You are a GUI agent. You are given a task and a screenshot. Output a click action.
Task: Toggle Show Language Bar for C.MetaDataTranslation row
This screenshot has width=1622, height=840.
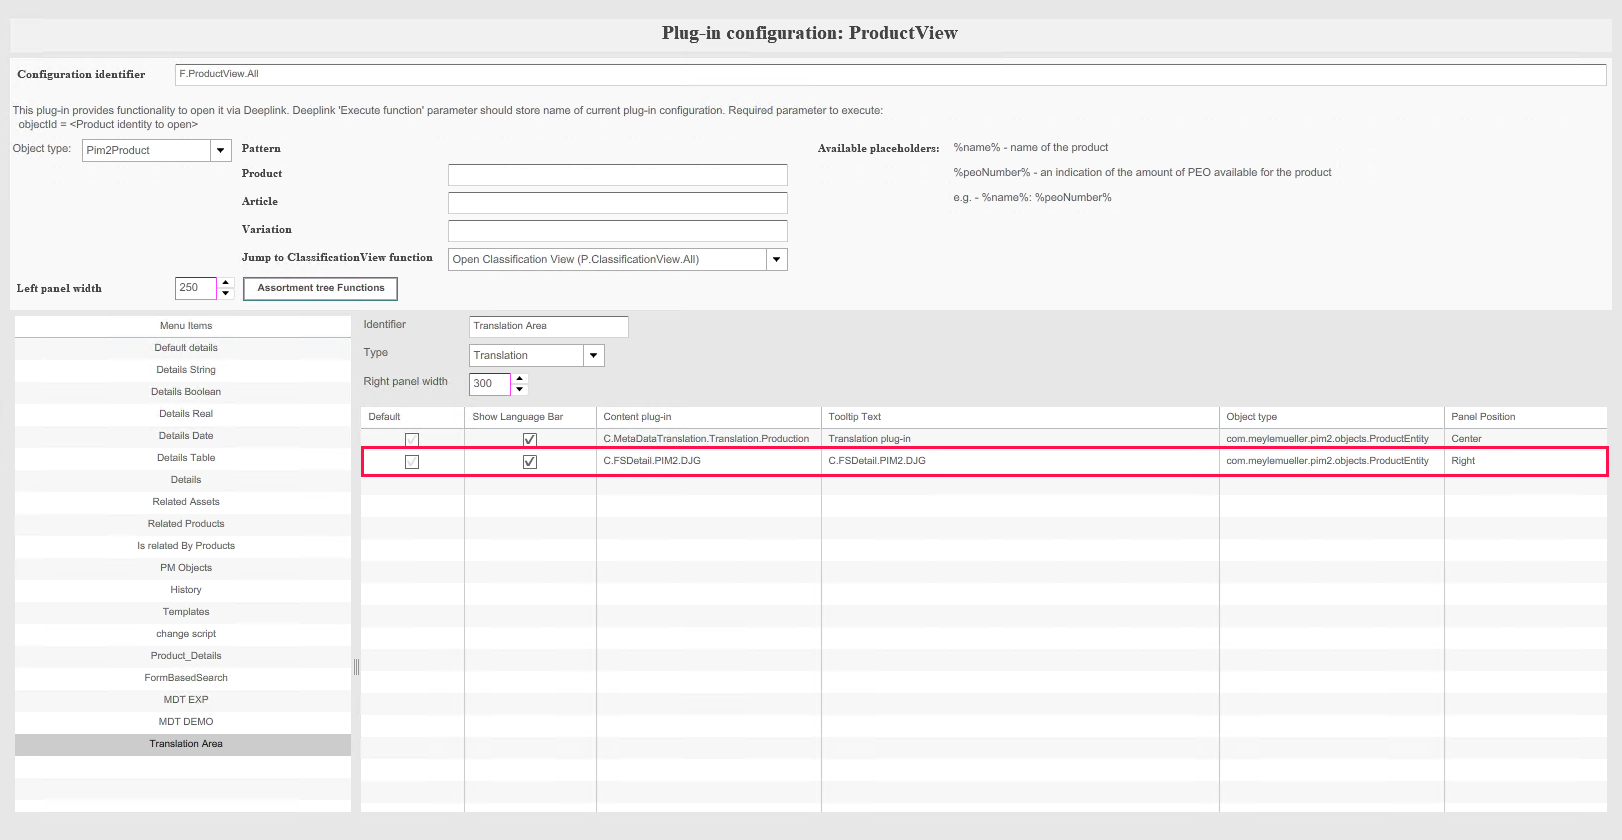pyautogui.click(x=530, y=439)
